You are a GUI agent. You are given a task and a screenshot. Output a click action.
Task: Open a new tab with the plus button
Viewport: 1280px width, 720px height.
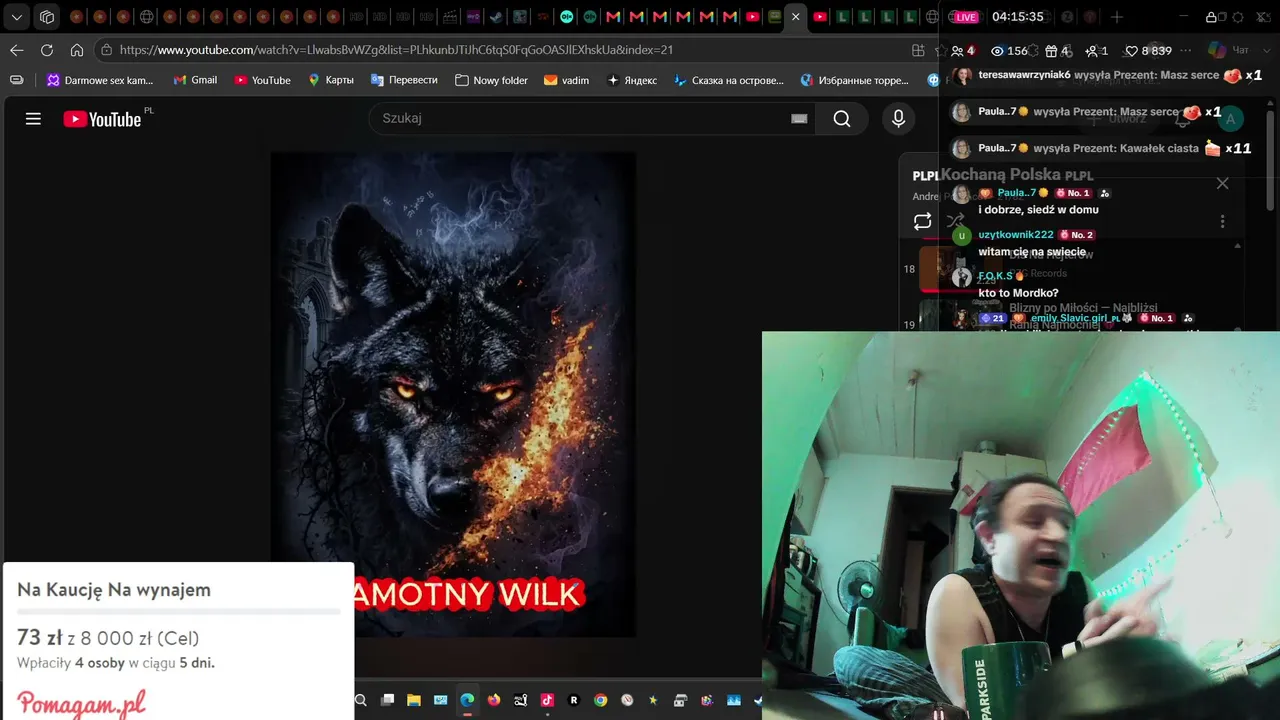coord(1117,17)
